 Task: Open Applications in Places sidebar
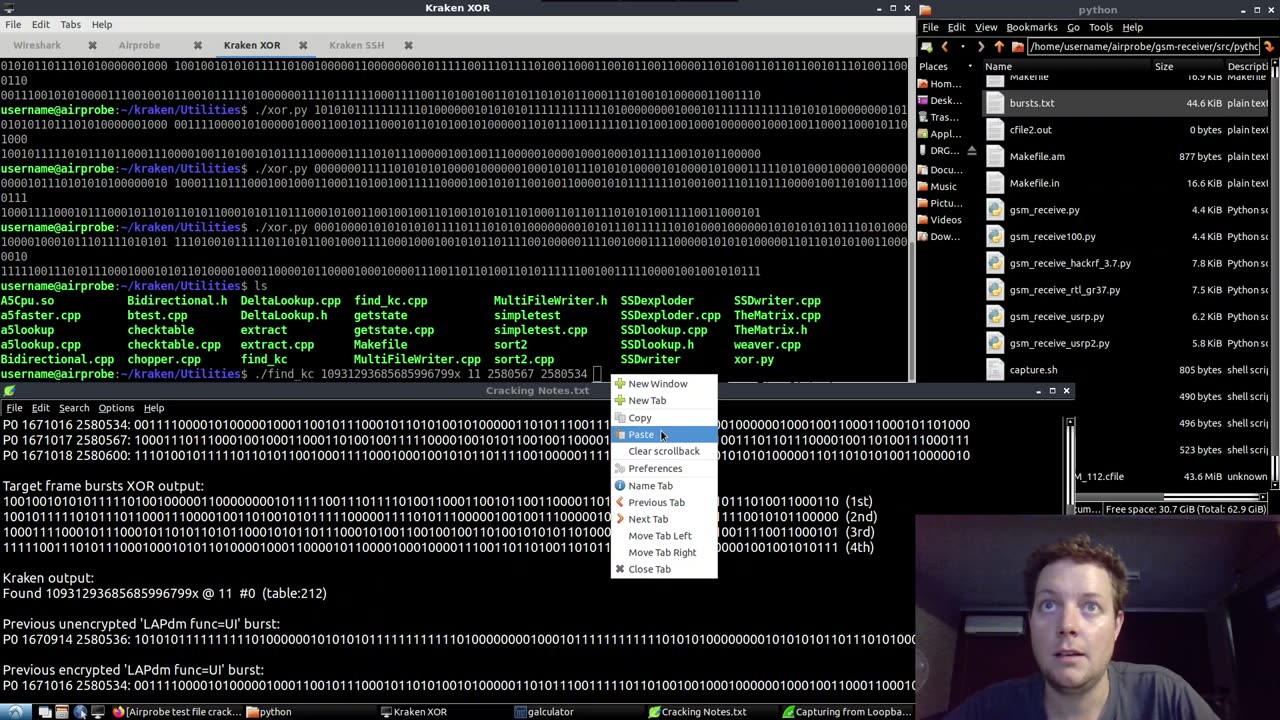coord(940,134)
